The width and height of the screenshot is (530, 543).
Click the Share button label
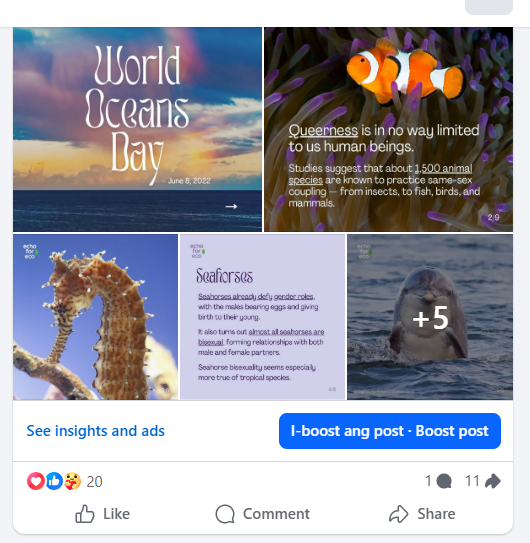pos(436,514)
